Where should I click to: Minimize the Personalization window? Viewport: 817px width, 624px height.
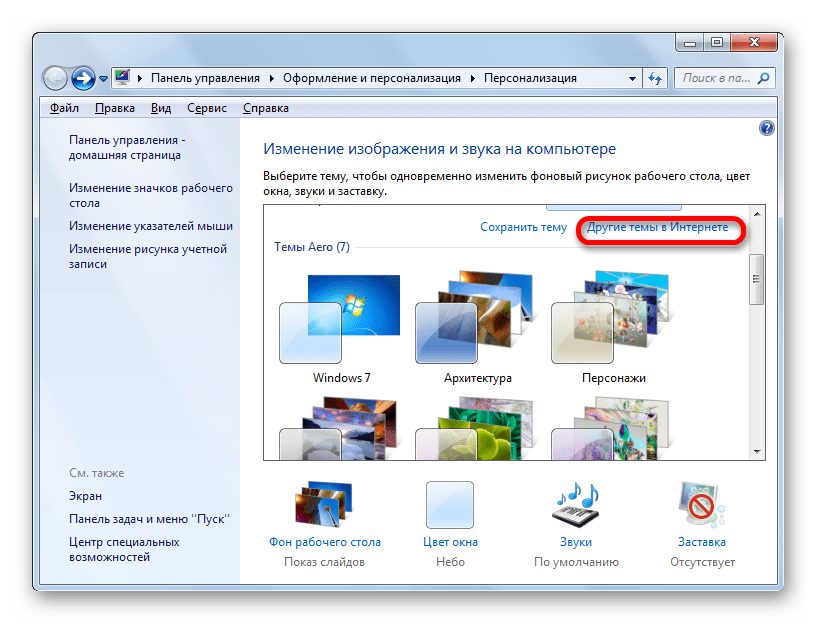690,42
